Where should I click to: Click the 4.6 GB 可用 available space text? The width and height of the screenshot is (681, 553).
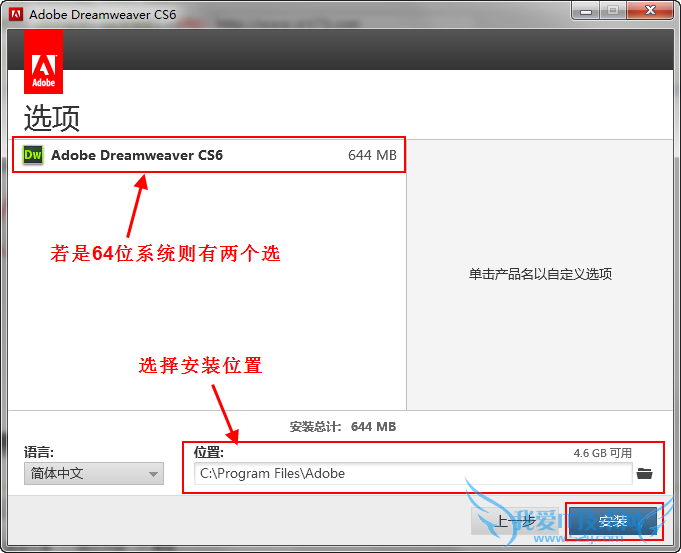click(x=602, y=453)
